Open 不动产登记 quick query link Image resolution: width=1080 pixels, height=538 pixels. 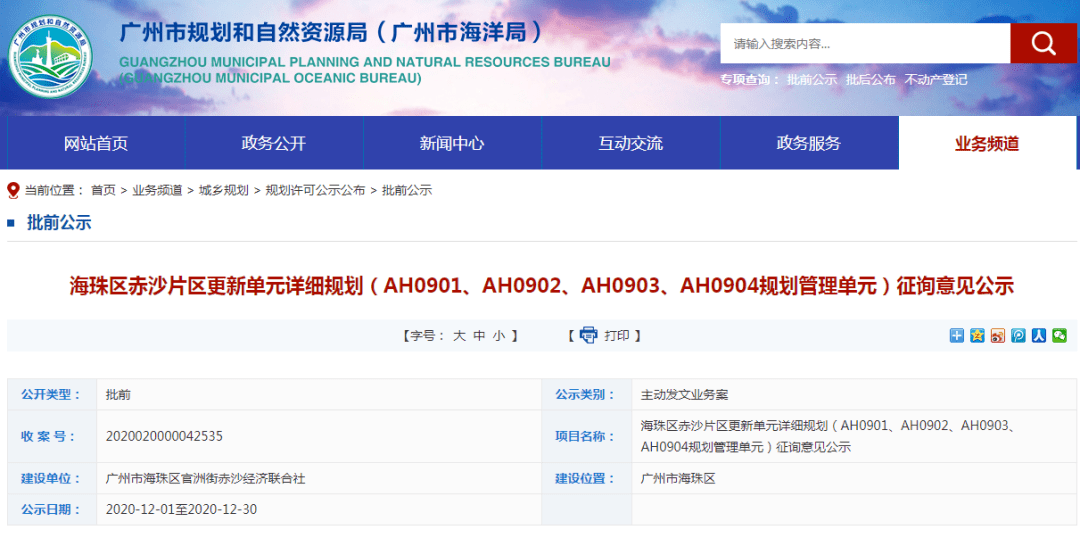pyautogui.click(x=936, y=79)
